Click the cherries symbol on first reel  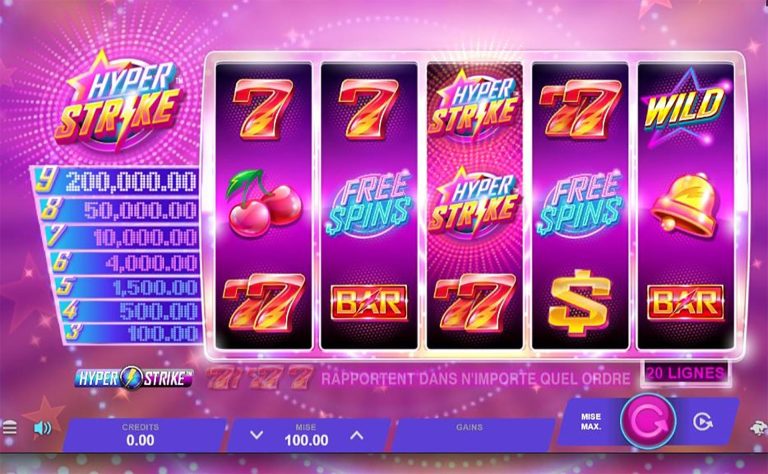click(264, 203)
